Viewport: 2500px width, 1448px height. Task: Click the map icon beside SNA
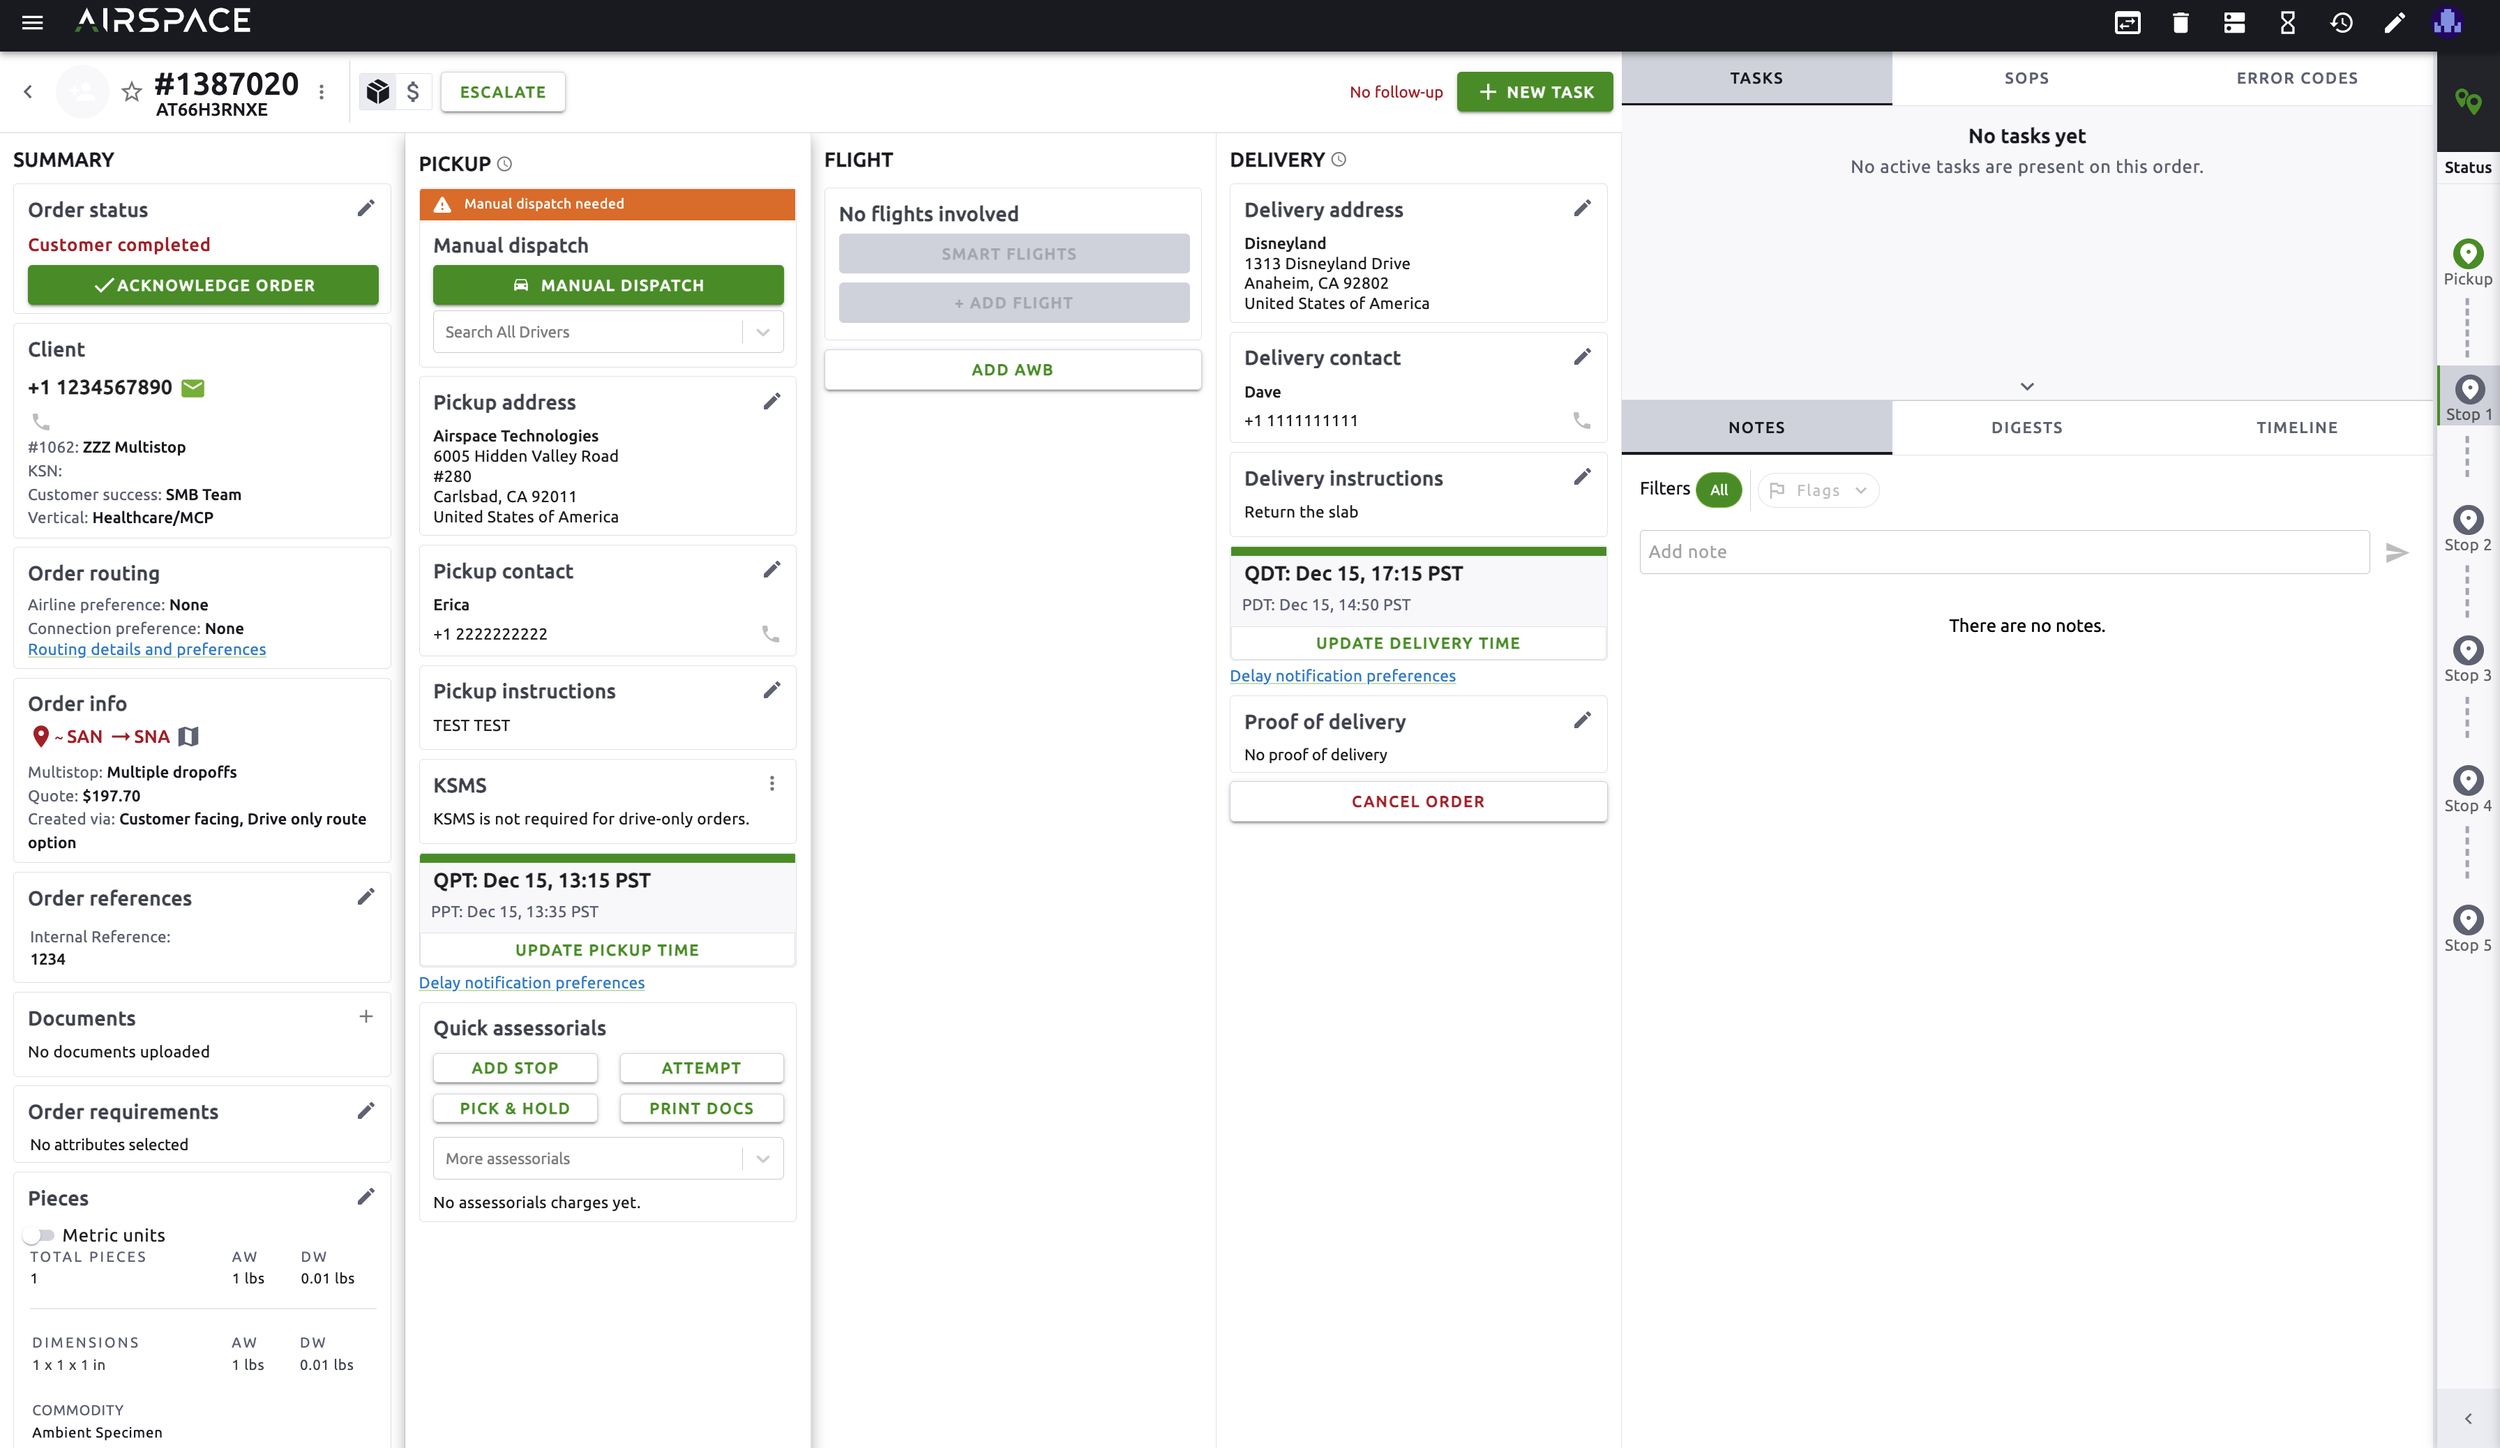click(x=188, y=737)
